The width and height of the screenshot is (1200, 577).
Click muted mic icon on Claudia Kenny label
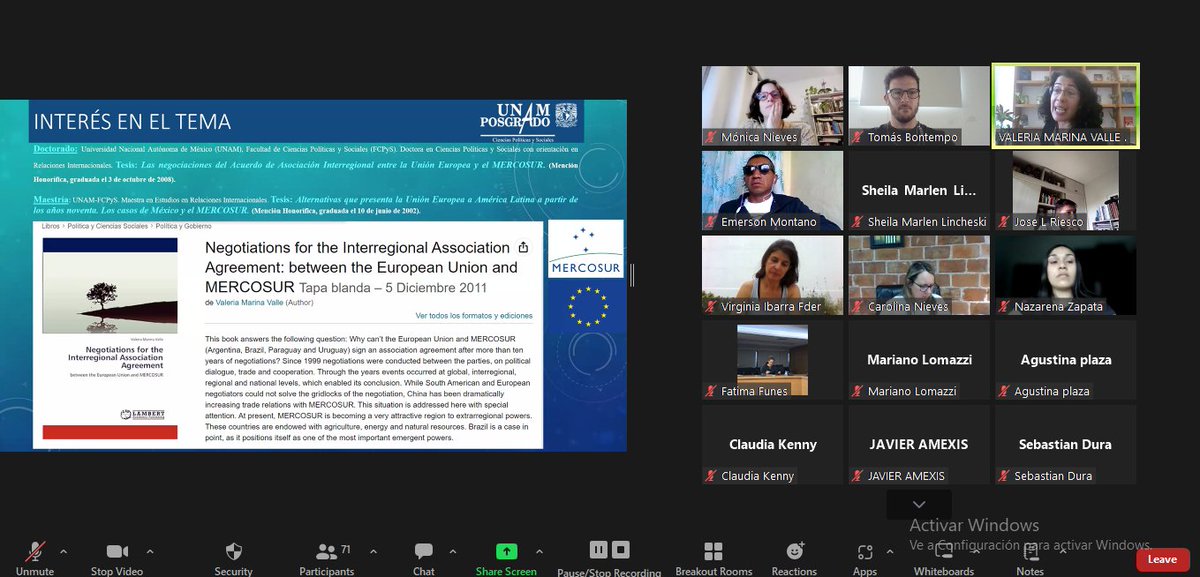(x=711, y=476)
